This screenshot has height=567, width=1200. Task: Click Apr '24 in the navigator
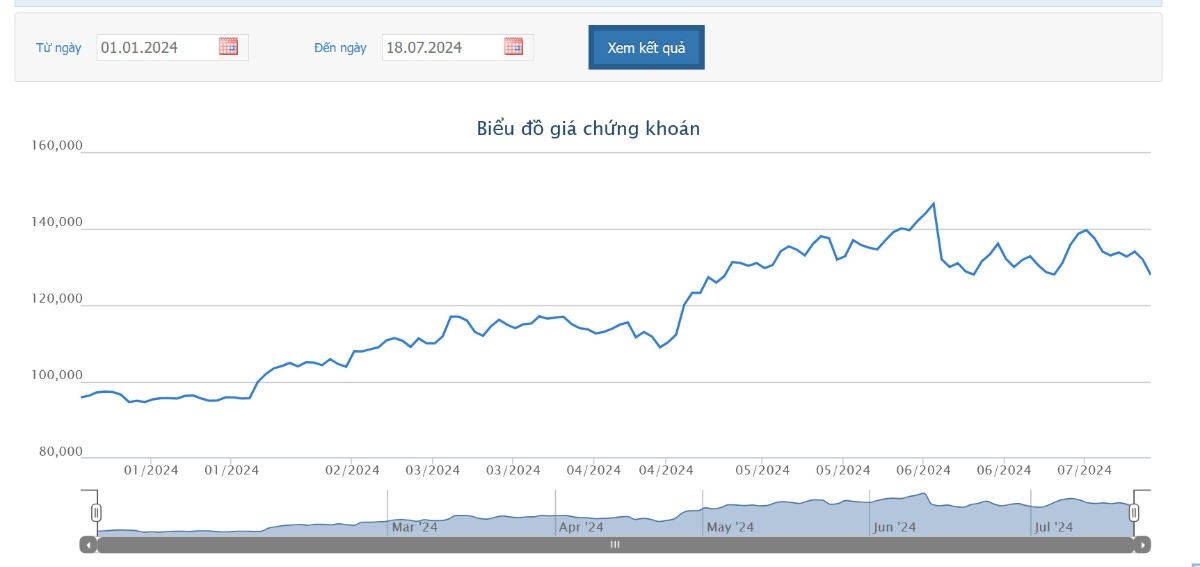[x=581, y=527]
